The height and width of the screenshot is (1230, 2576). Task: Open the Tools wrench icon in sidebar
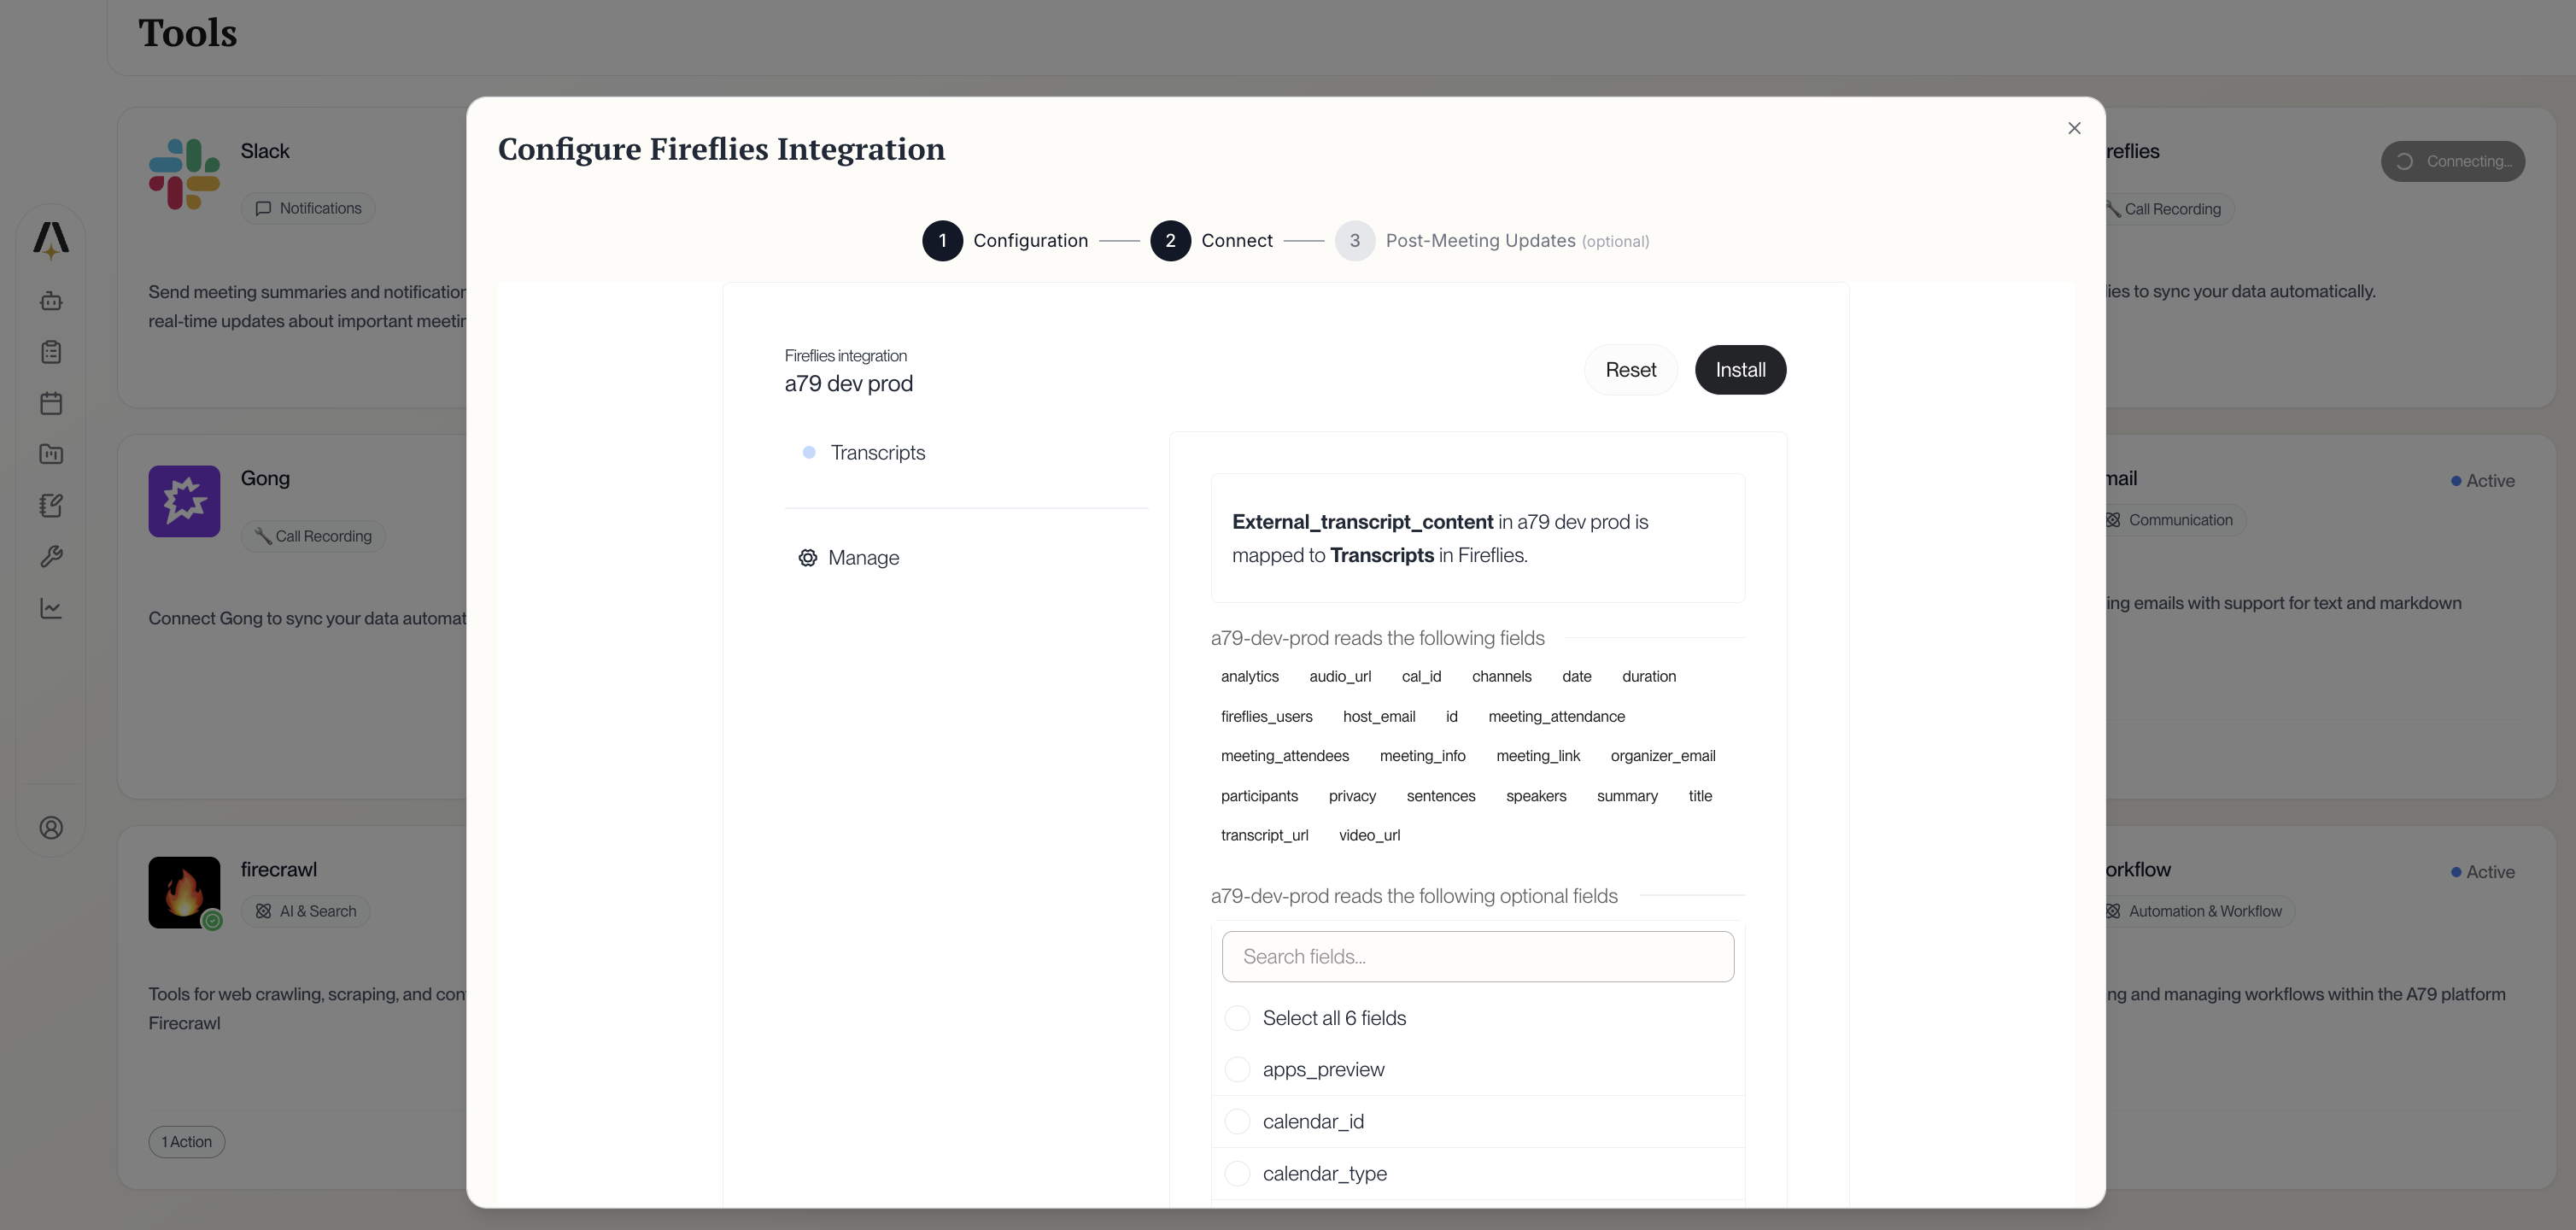click(x=51, y=556)
